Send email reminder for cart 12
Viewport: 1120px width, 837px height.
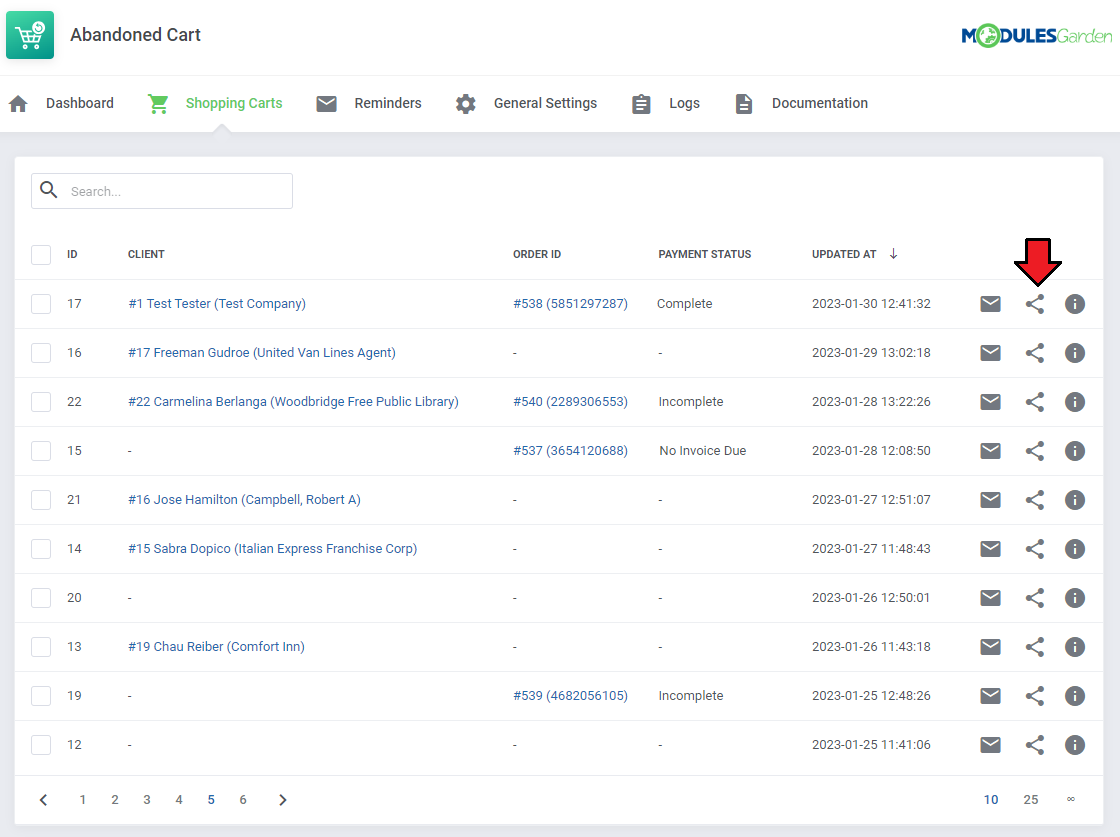pyautogui.click(x=990, y=745)
